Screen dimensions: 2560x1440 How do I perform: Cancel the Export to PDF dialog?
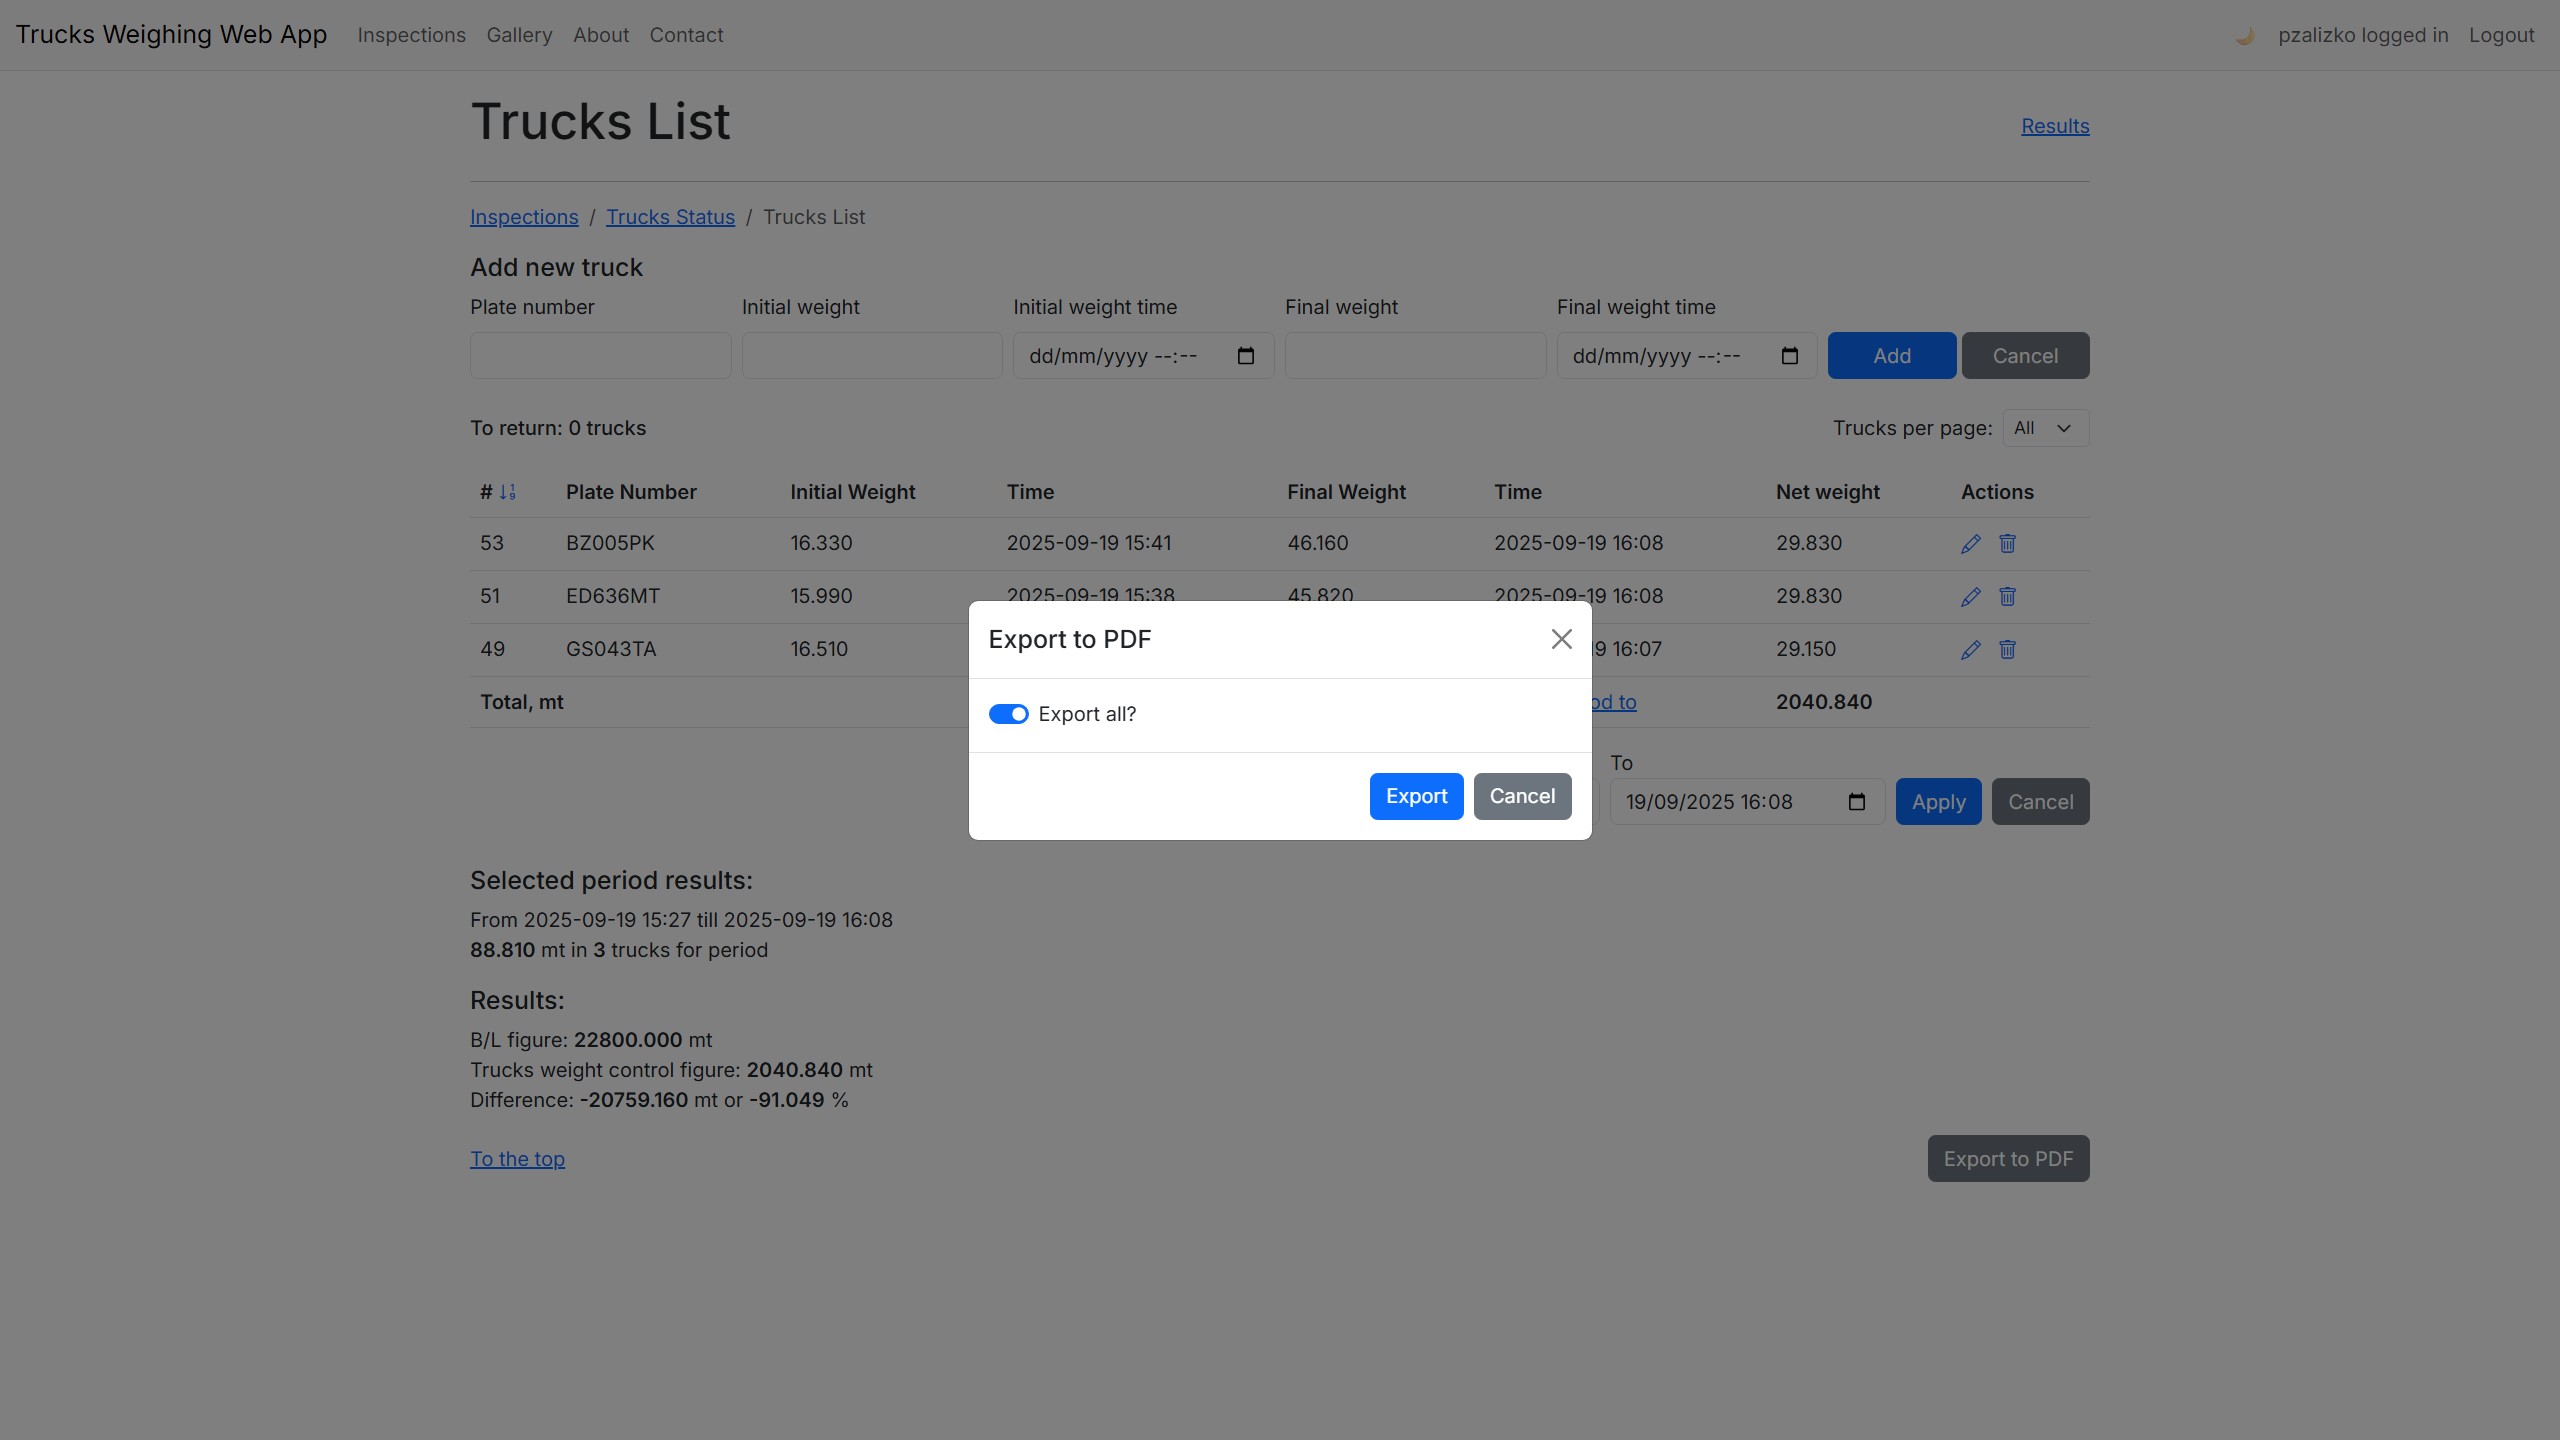coord(1521,796)
